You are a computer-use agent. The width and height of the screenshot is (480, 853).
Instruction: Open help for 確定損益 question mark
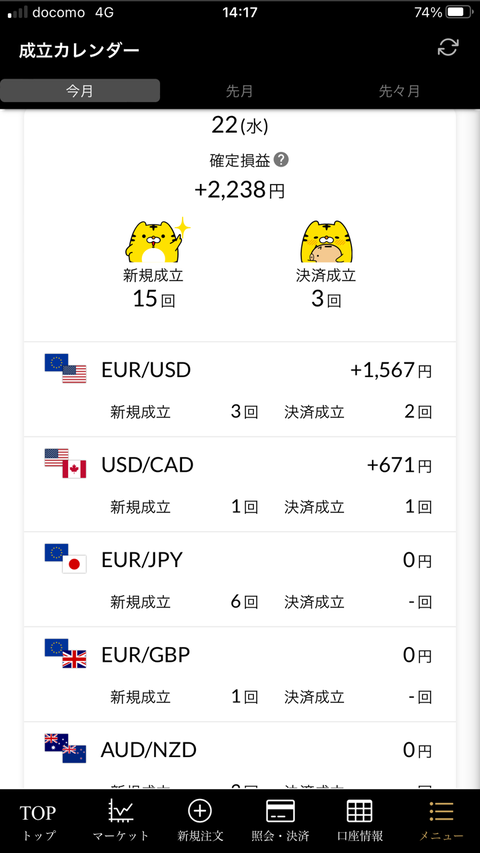[281, 160]
